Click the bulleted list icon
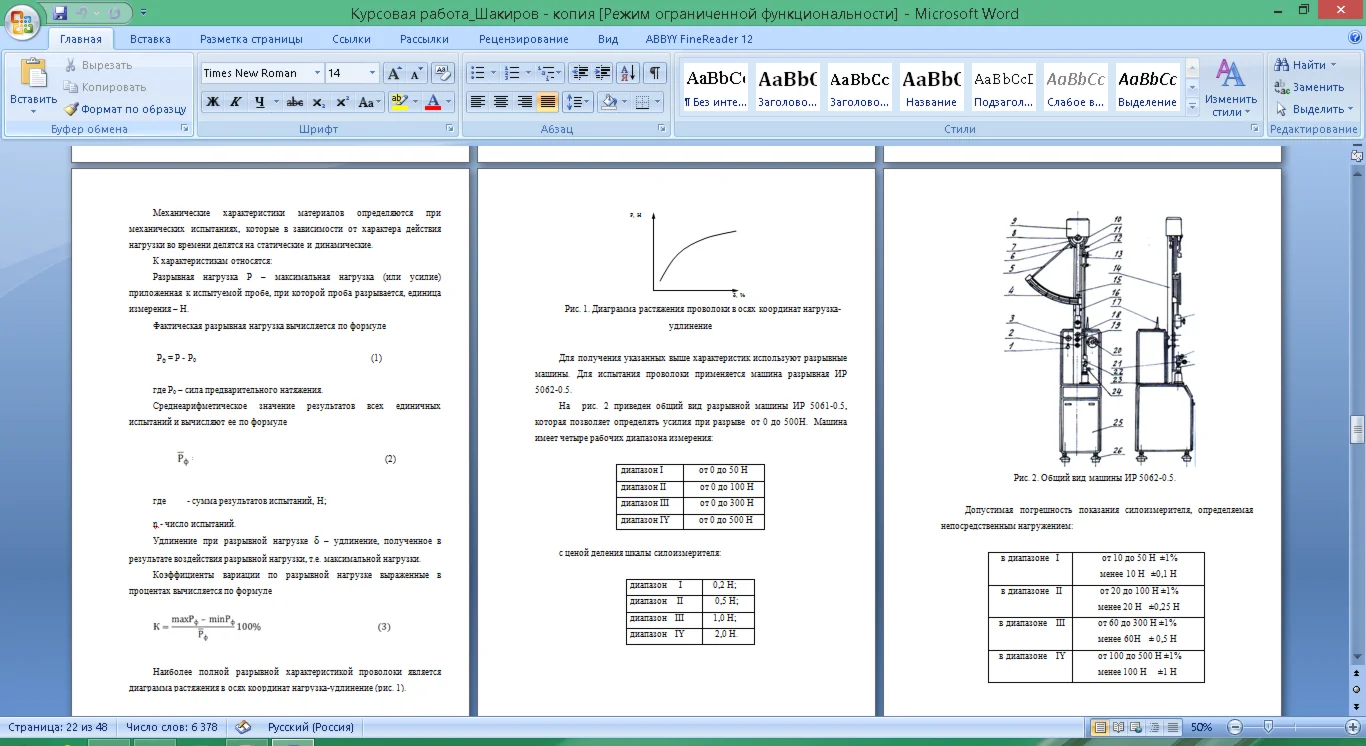The width and height of the screenshot is (1366, 746). (478, 73)
